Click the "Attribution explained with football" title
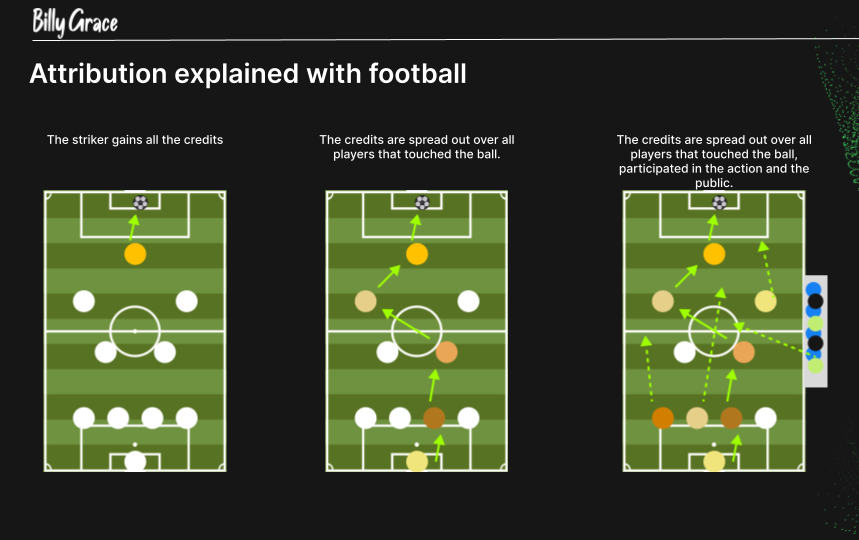Screen dimensions: 859x540 tap(248, 74)
